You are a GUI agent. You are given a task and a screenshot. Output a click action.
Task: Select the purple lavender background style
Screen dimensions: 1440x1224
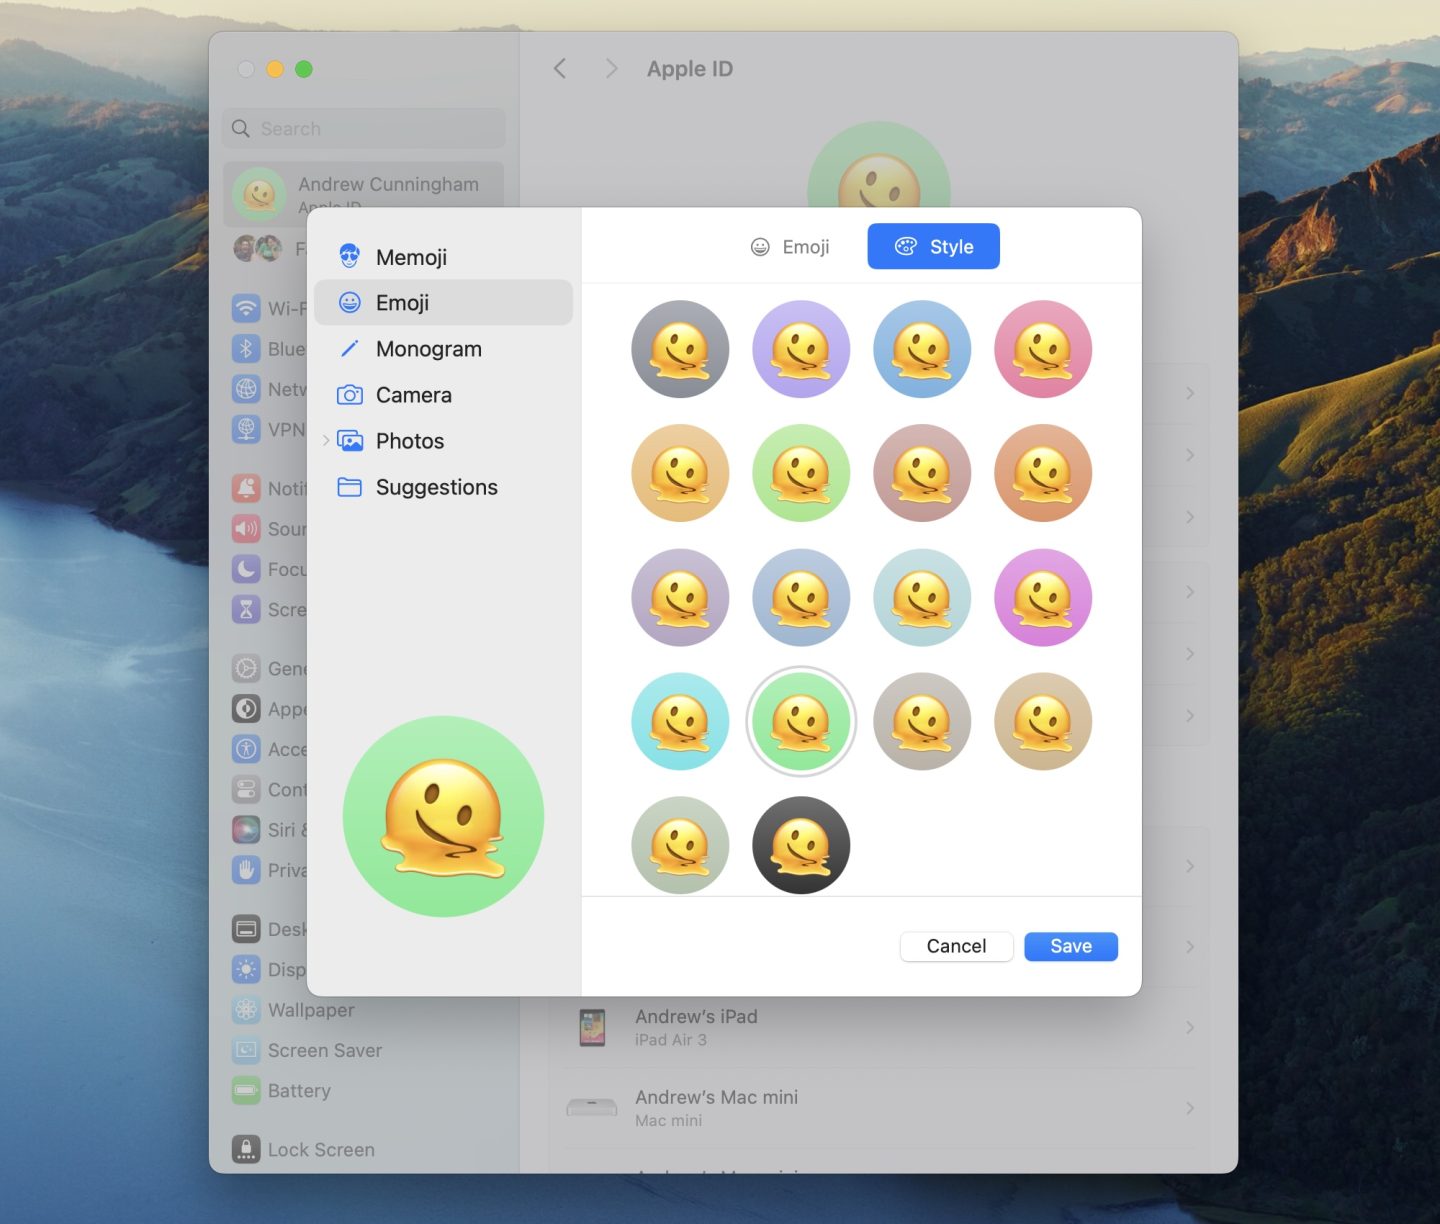click(x=801, y=349)
